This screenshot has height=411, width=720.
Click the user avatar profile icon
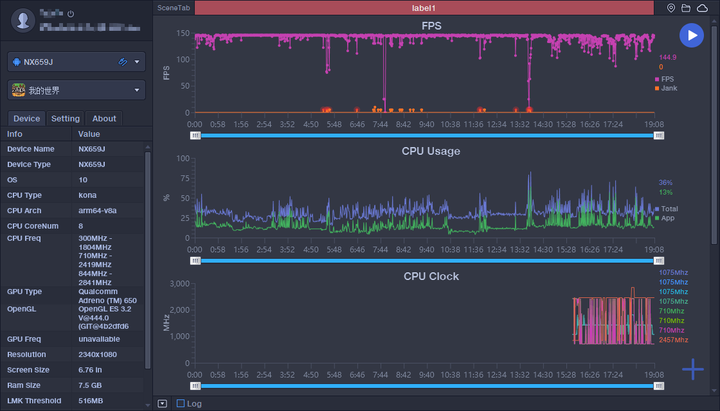tap(22, 21)
